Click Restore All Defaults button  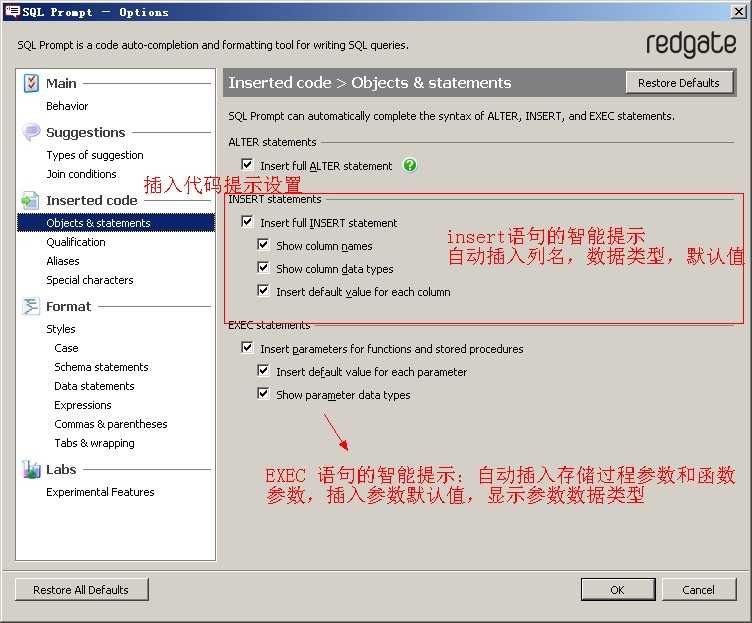(81, 589)
